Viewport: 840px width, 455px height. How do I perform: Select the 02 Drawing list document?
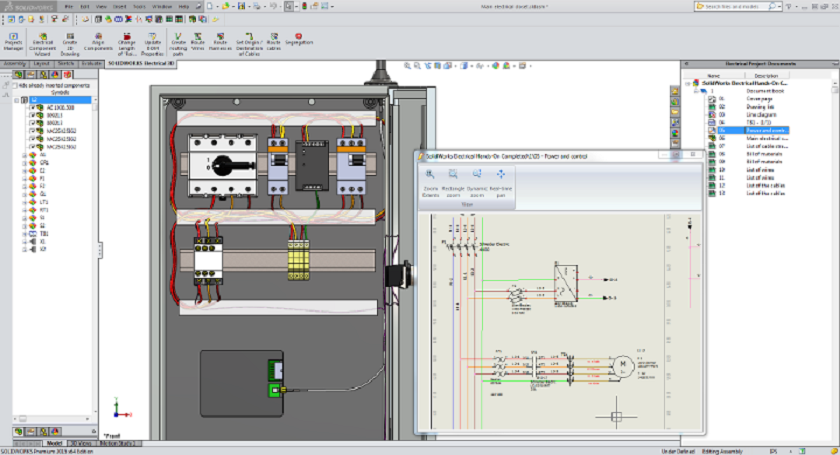tap(748, 107)
